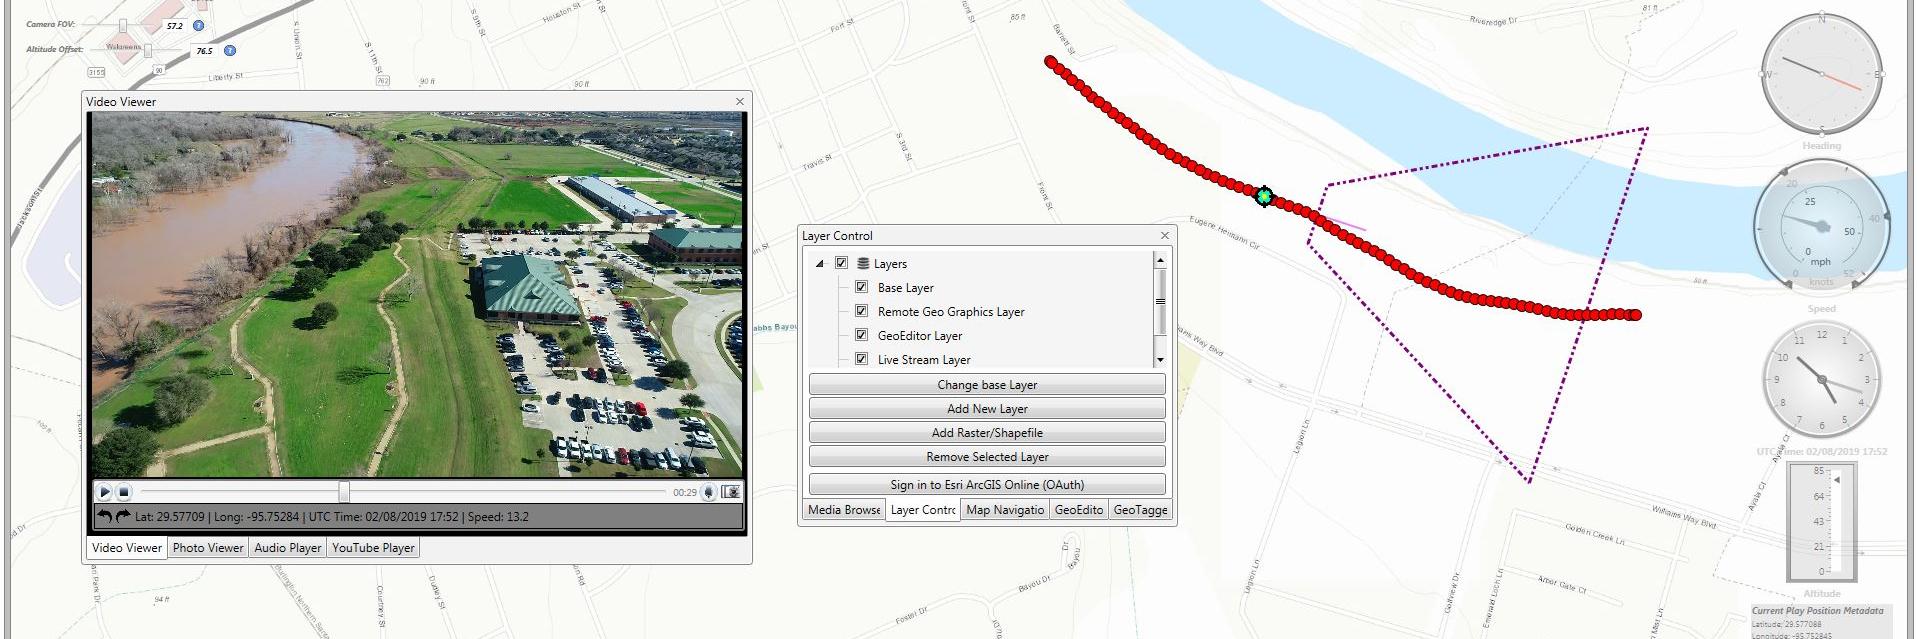
Task: Click Sign in to Esri ArcGIS Online
Action: [x=987, y=485]
